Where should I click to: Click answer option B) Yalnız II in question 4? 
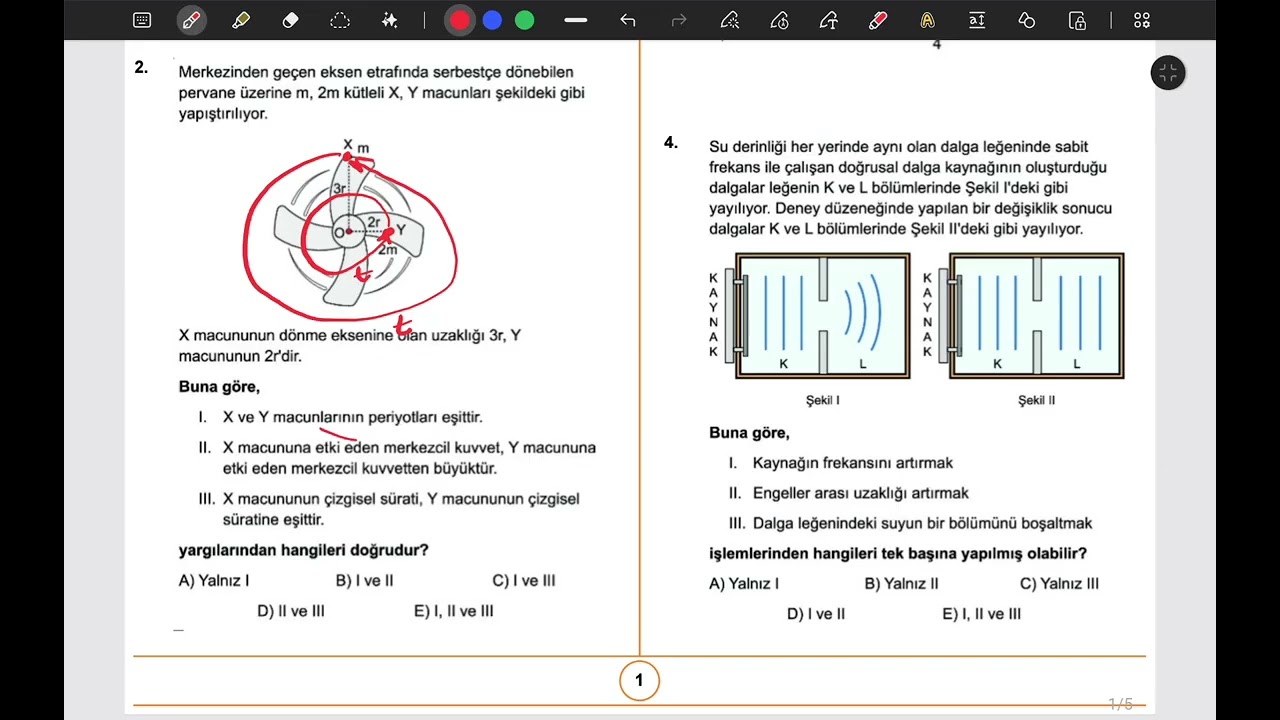coord(901,584)
